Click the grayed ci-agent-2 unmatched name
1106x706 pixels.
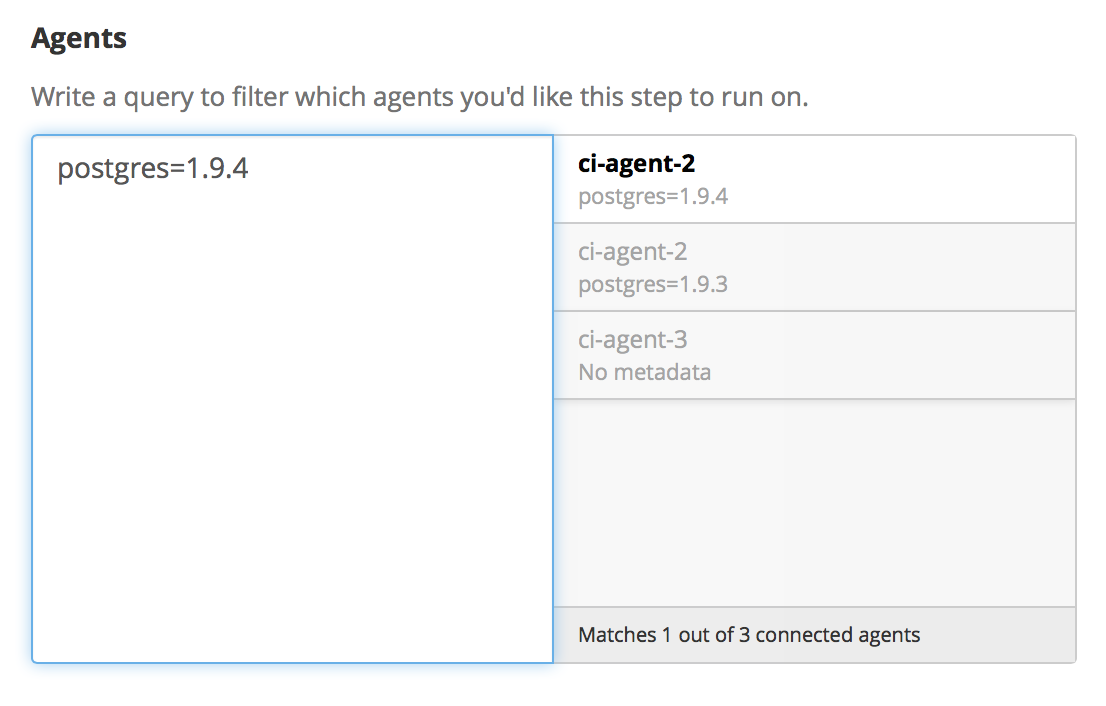pyautogui.click(x=631, y=251)
